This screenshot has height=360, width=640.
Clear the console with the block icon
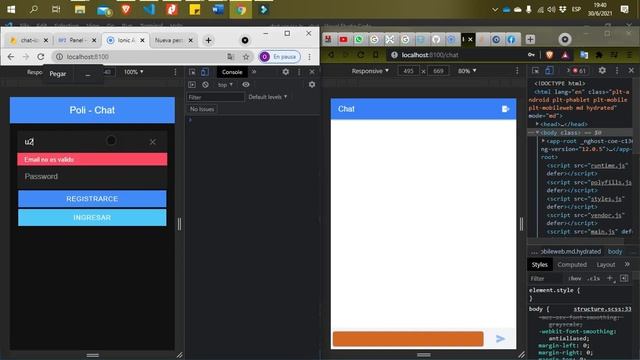pos(205,84)
